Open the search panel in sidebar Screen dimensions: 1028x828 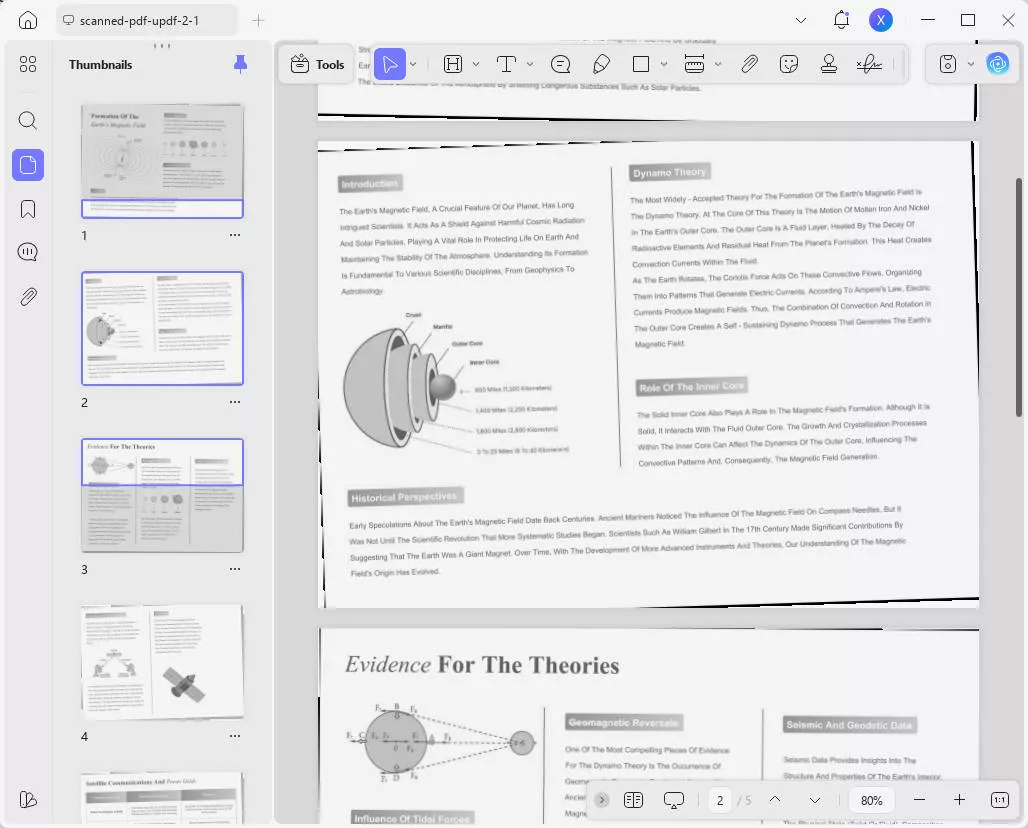coord(28,120)
